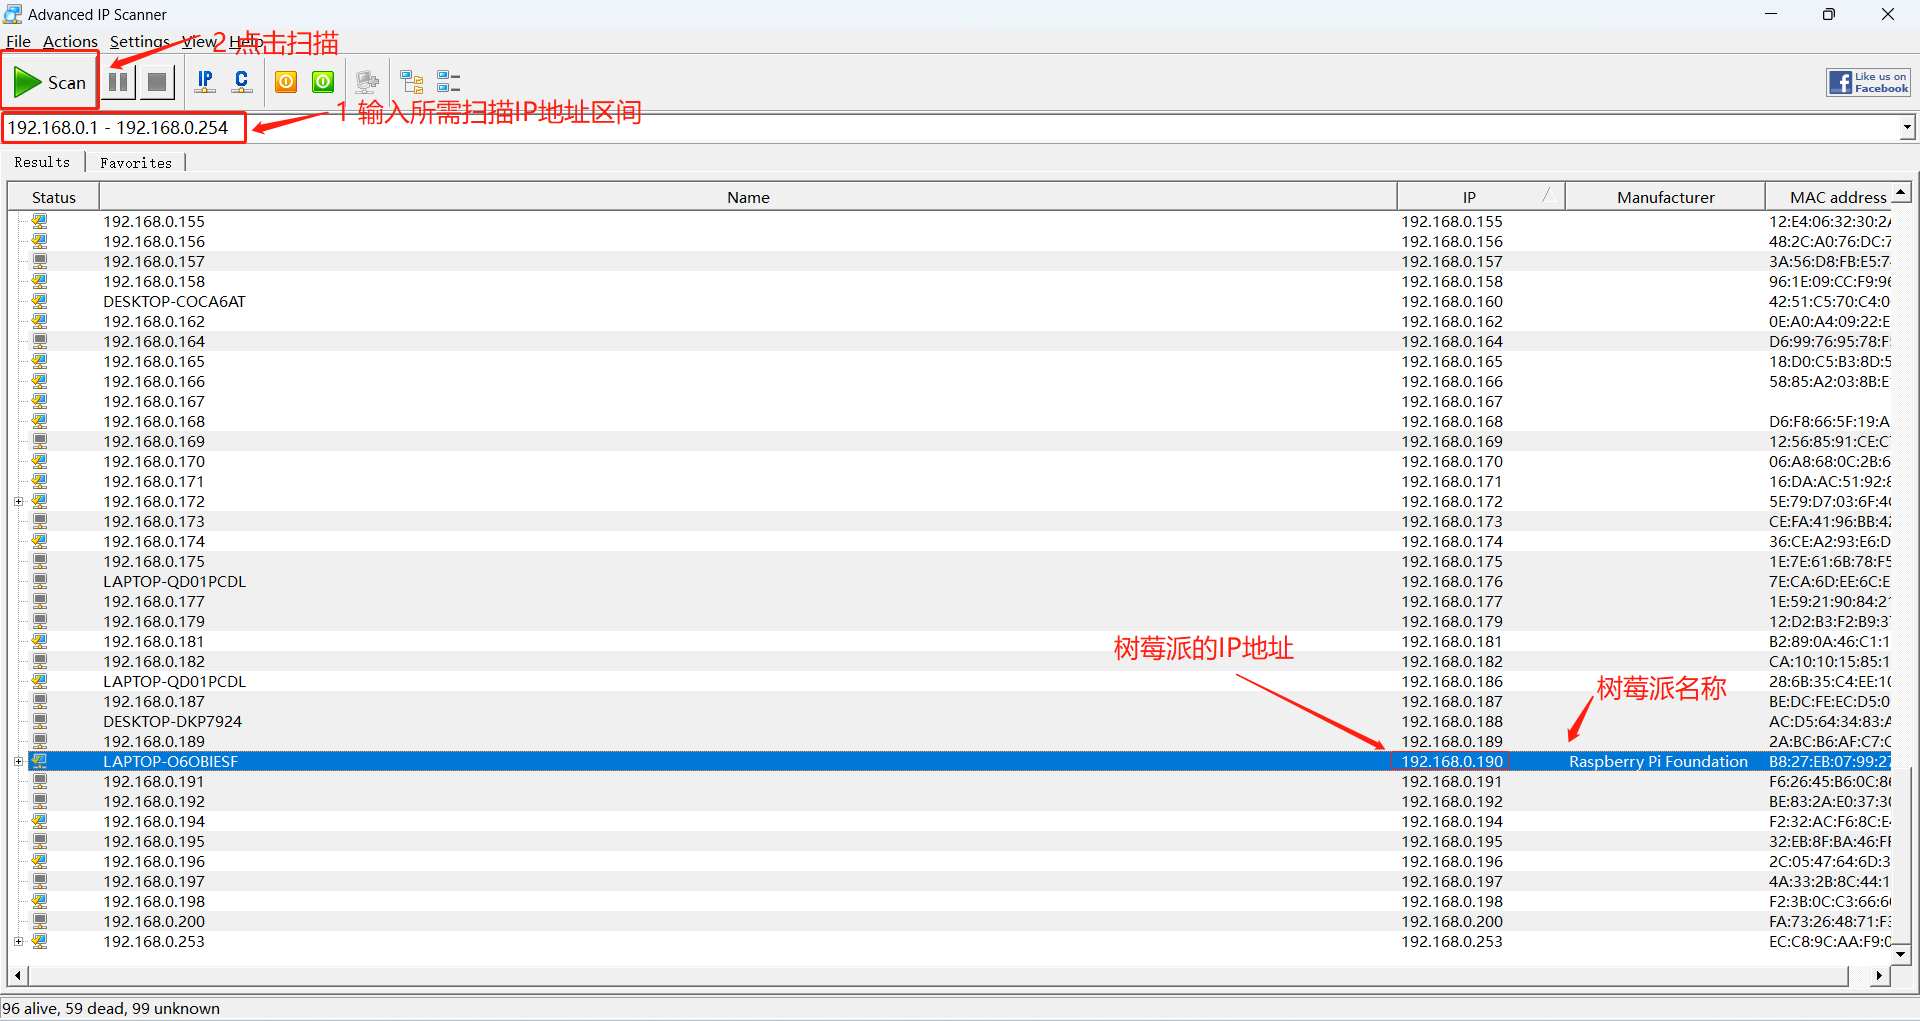Start the network scan with Scan button
This screenshot has height=1021, width=1920.
pyautogui.click(x=50, y=82)
